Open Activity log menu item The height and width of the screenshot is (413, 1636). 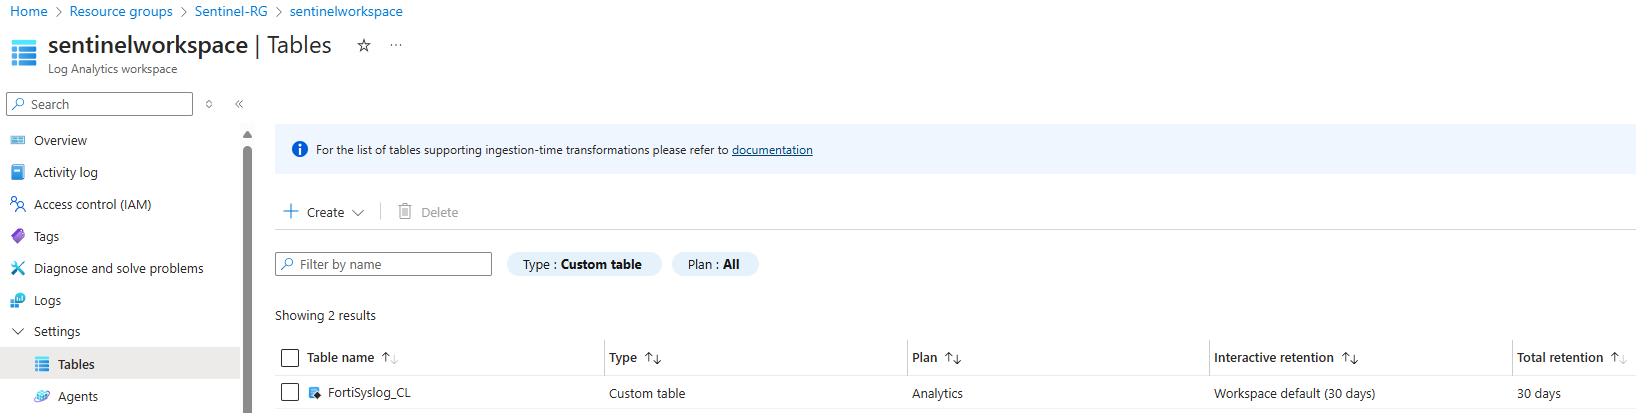(x=66, y=172)
